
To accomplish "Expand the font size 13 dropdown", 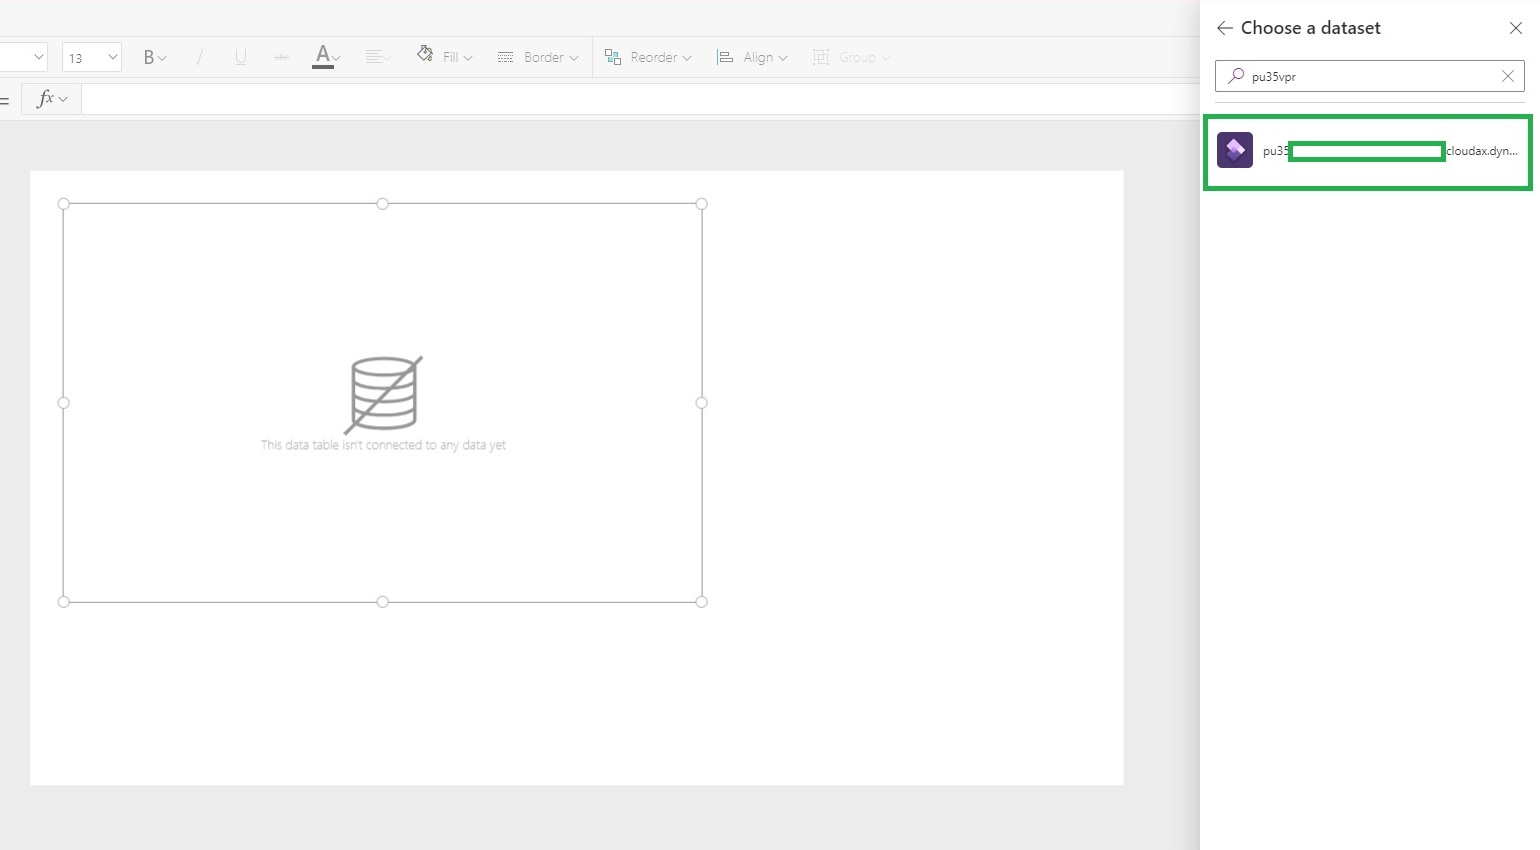I will click(x=92, y=58).
